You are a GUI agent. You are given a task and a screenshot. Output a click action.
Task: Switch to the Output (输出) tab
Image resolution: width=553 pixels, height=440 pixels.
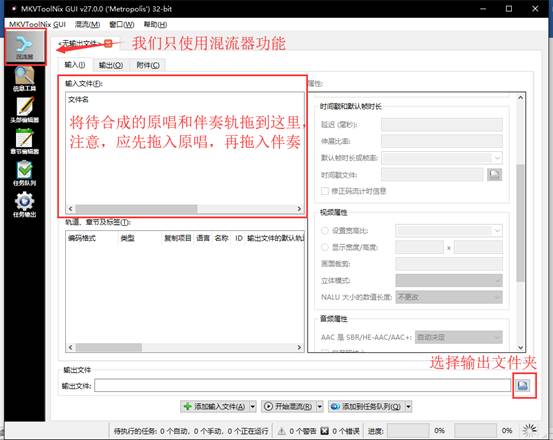pos(111,65)
